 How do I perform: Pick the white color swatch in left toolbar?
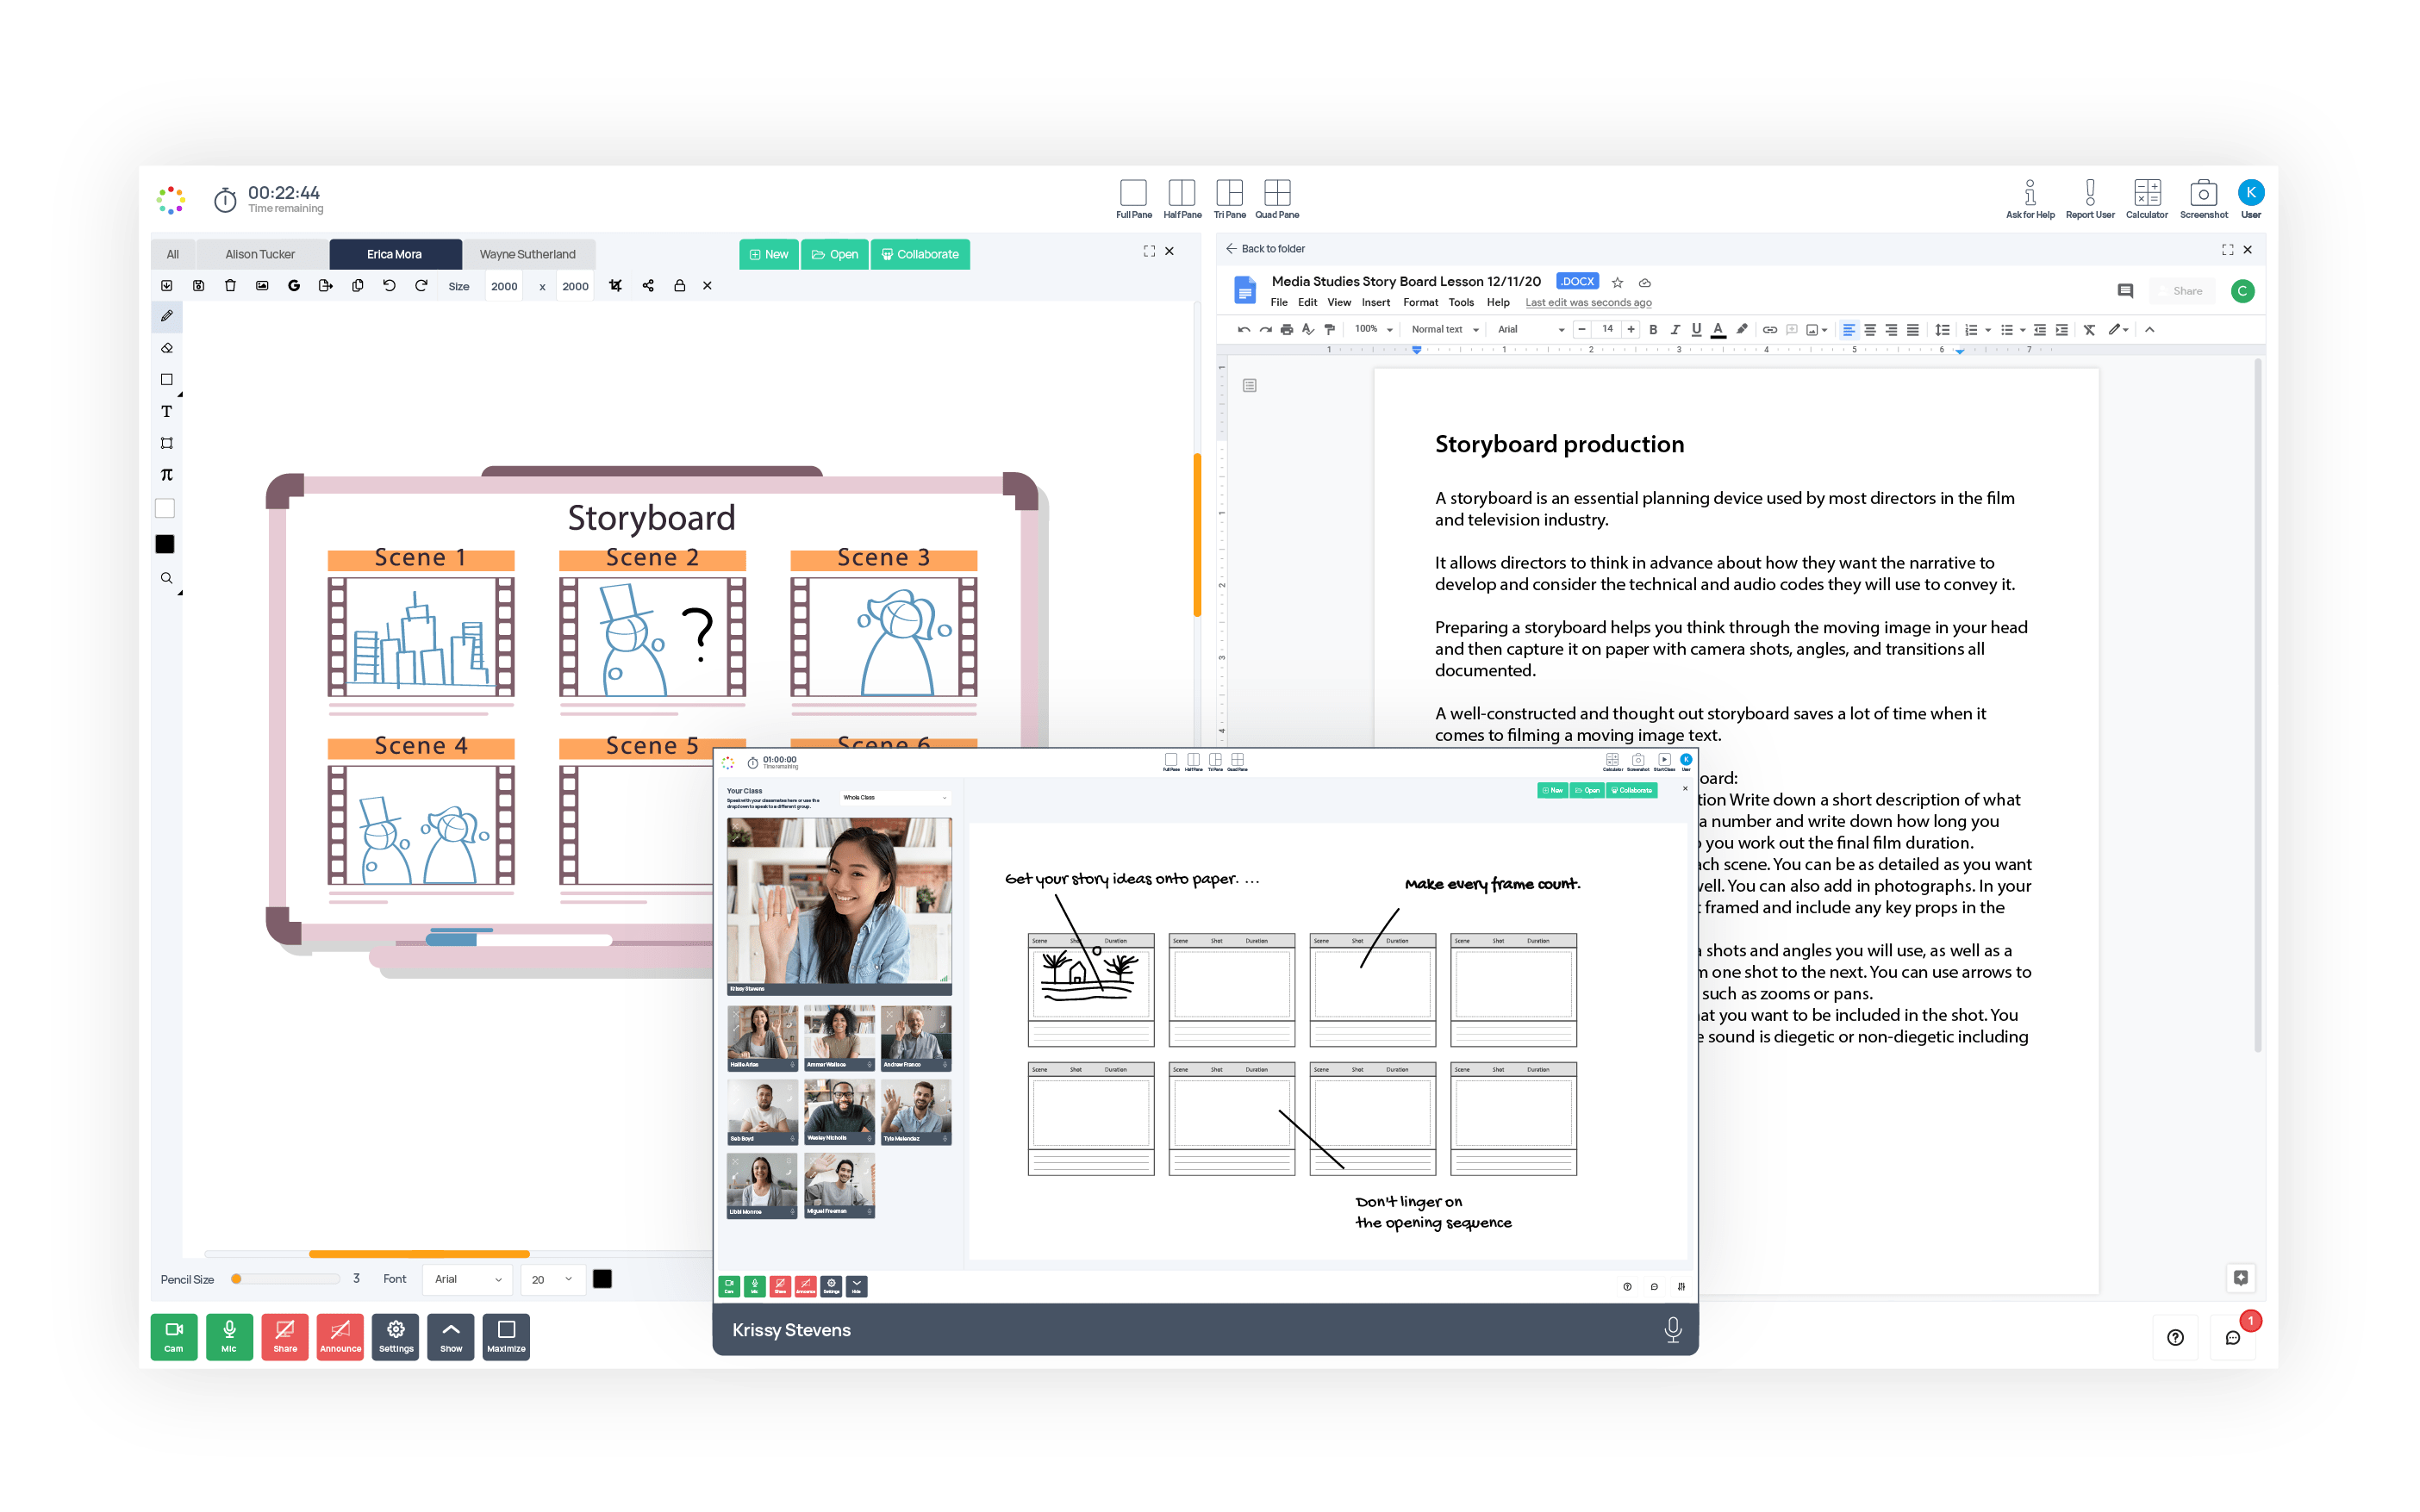coord(165,509)
